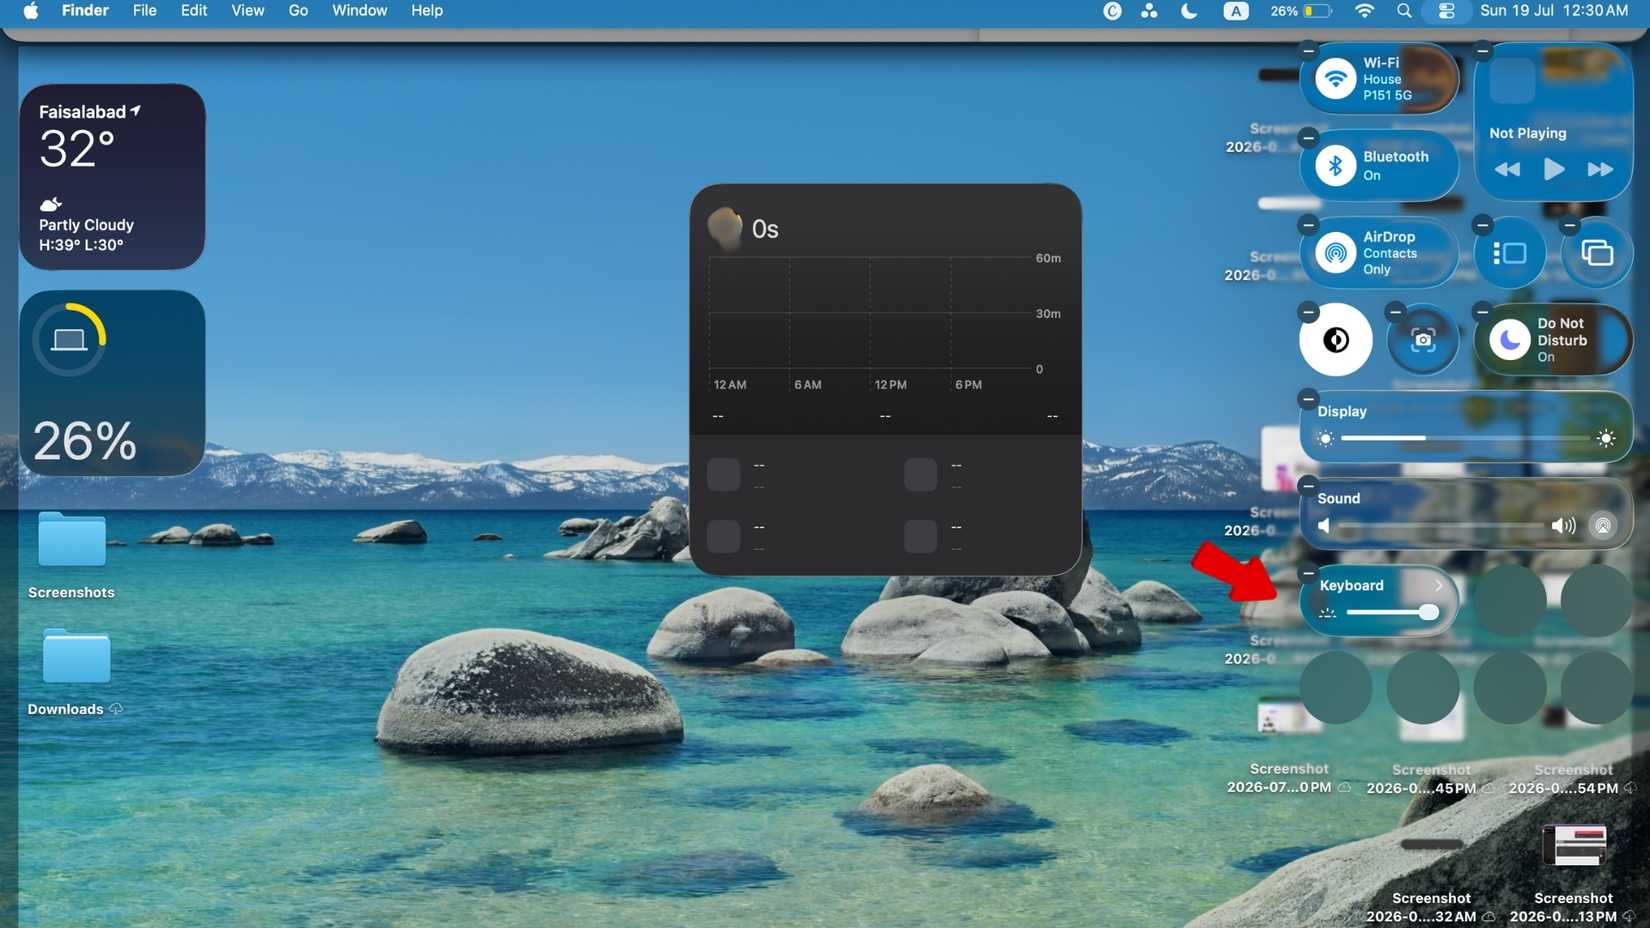Remove the Now Playing control with its minus button
This screenshot has width=1650, height=928.
[x=1483, y=50]
